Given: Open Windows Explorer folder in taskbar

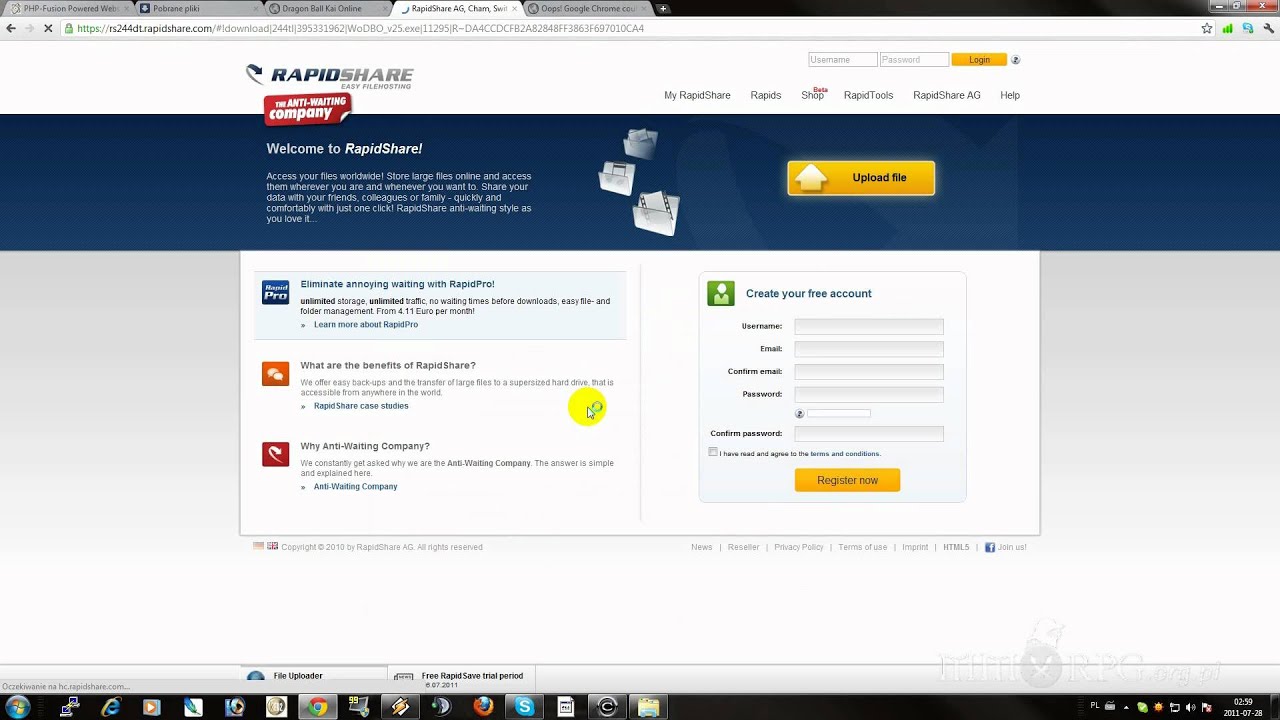Looking at the screenshot, I should tap(649, 707).
